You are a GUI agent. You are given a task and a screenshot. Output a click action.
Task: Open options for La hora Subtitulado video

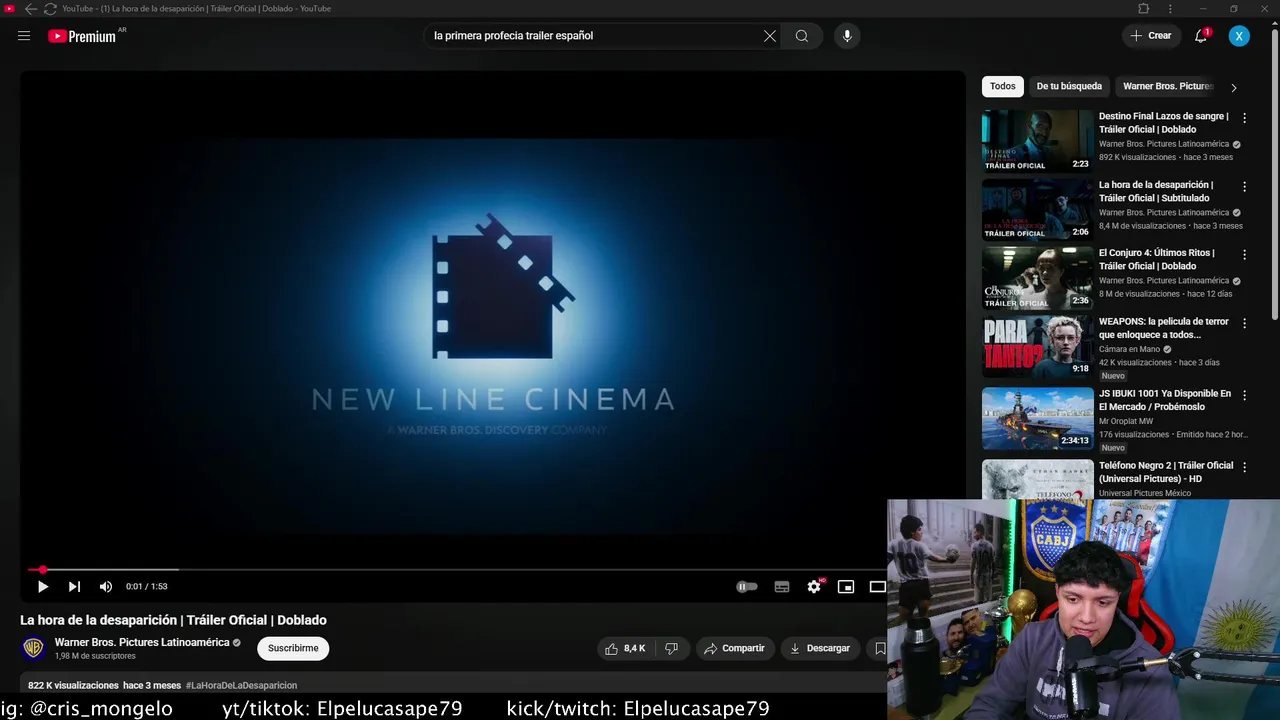click(1244, 186)
